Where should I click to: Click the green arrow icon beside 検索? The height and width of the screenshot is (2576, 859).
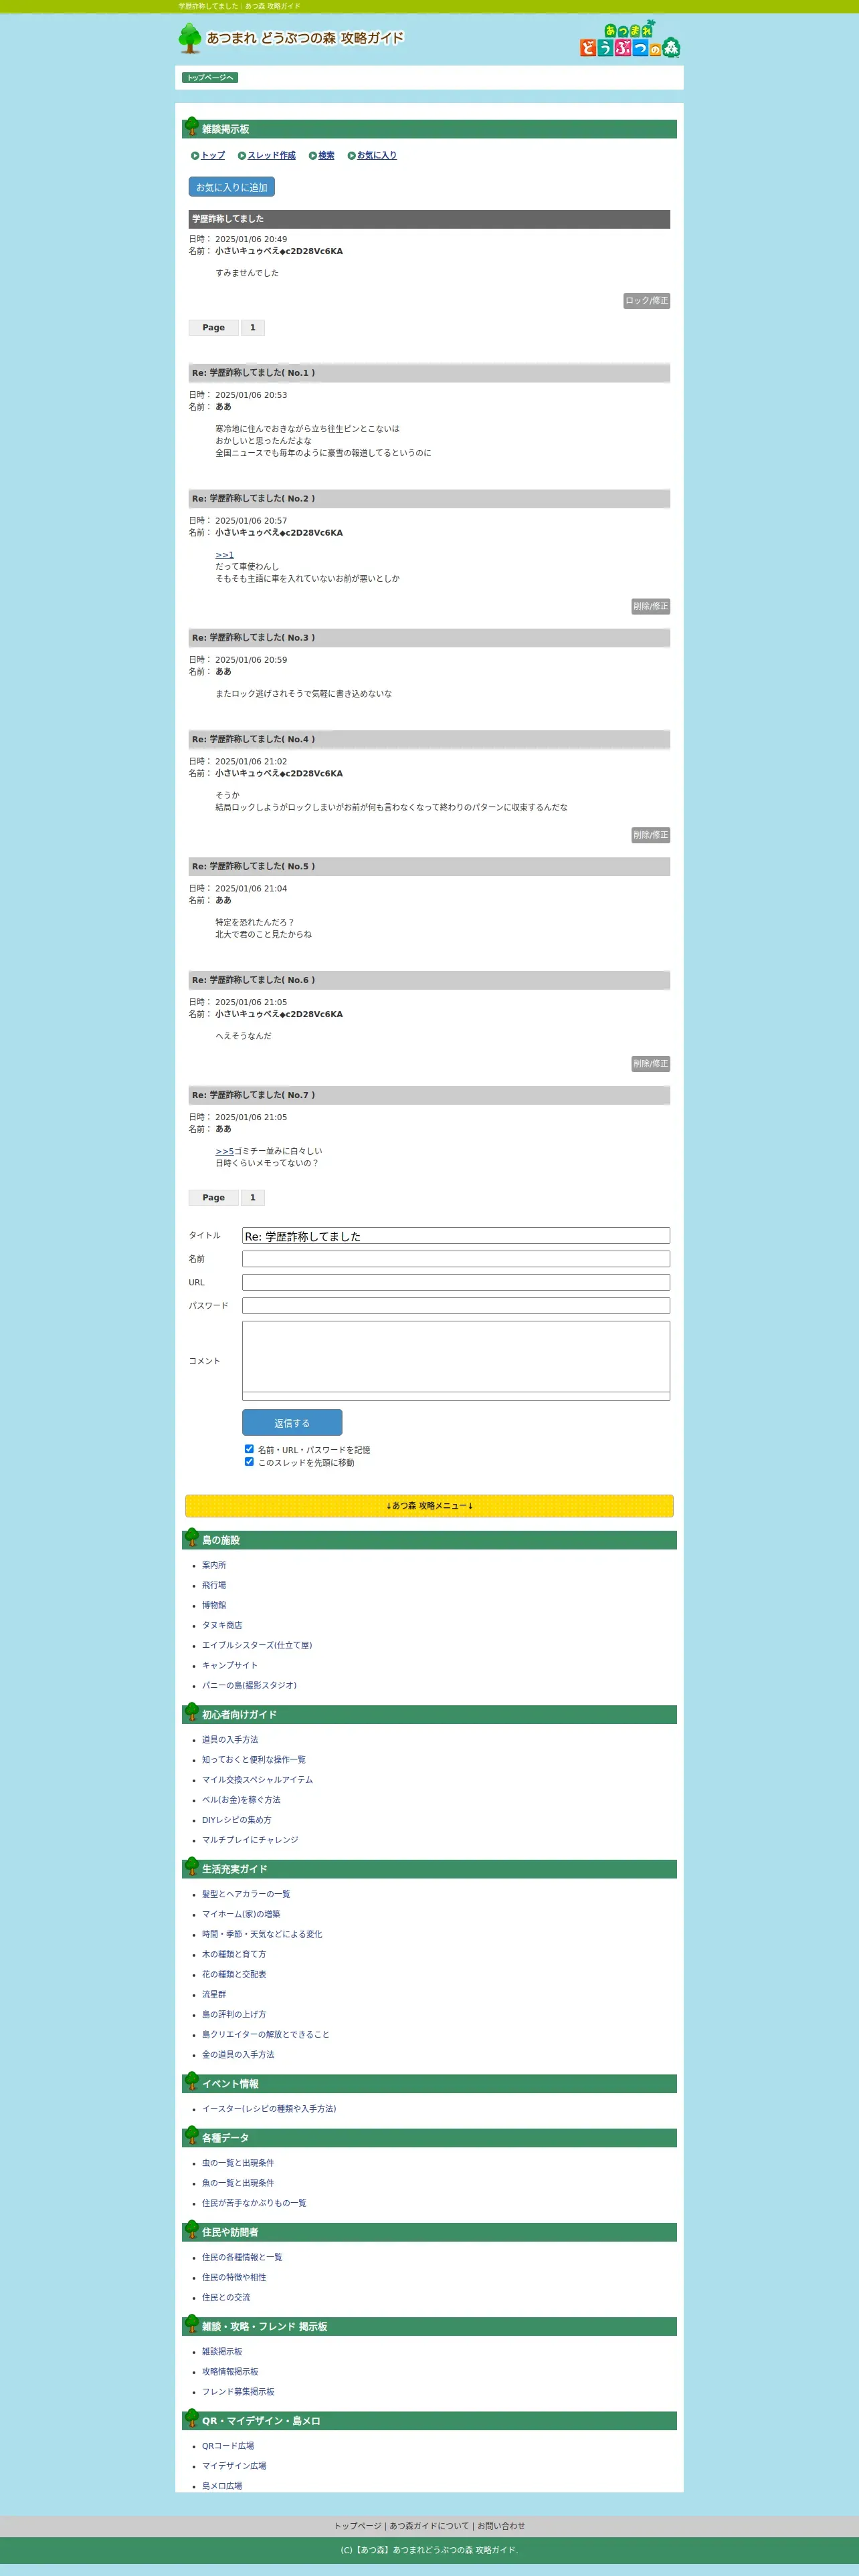(313, 156)
